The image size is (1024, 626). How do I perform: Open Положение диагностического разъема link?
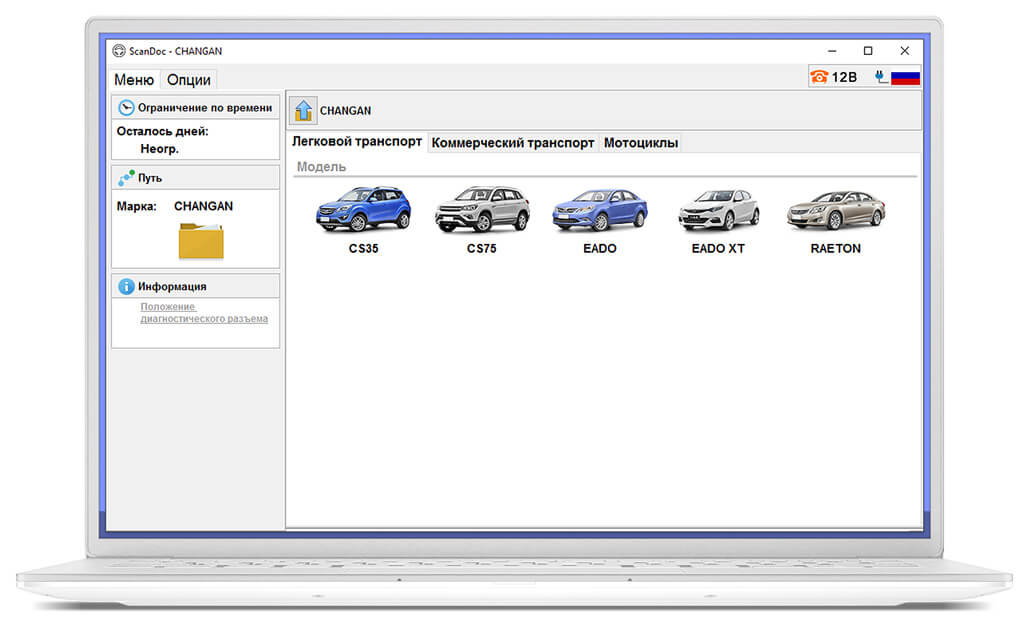pyautogui.click(x=204, y=313)
